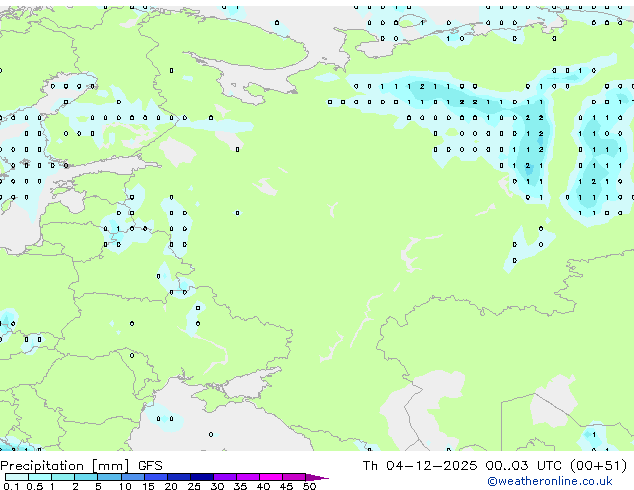Click the 'Precipitation [mm] GFS' title text
This screenshot has width=634, height=490.
pyautogui.click(x=81, y=466)
